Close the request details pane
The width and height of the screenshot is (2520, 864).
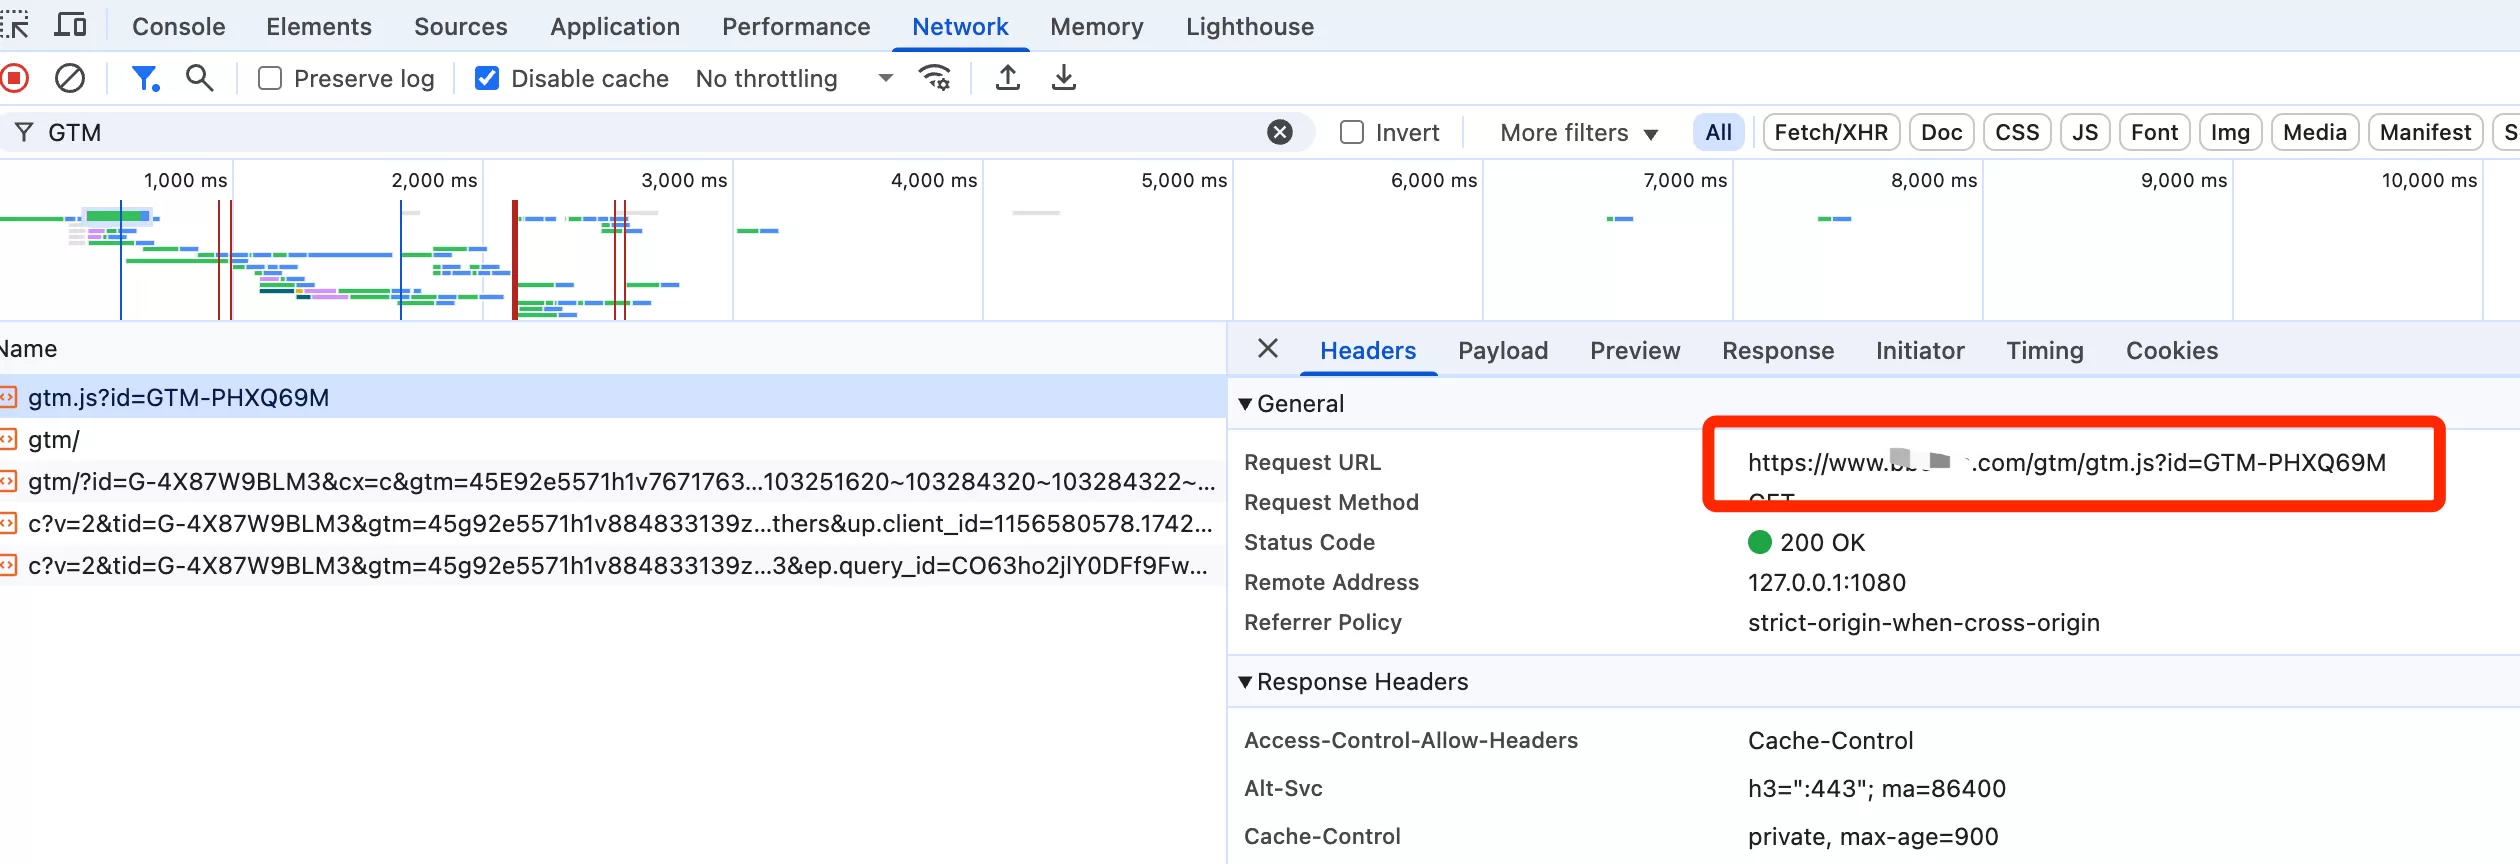point(1268,348)
